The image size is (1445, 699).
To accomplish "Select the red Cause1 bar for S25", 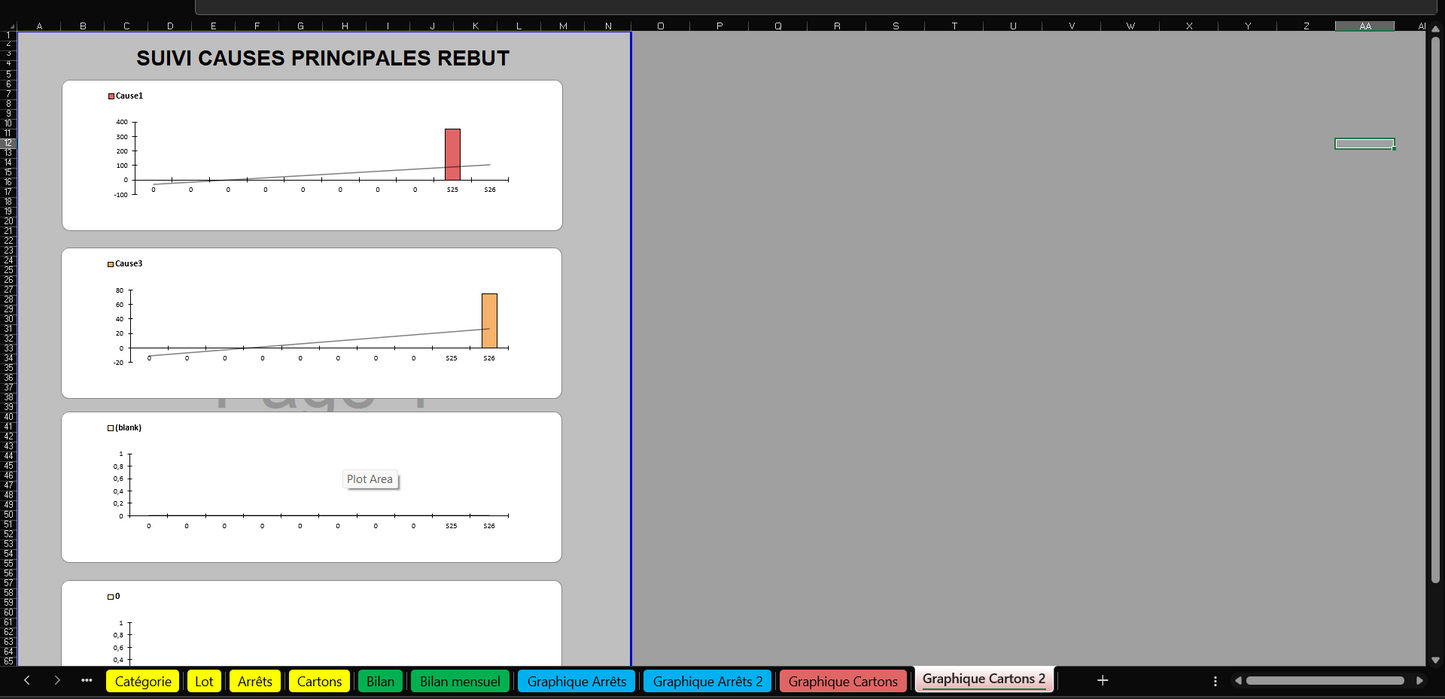I will [x=453, y=154].
